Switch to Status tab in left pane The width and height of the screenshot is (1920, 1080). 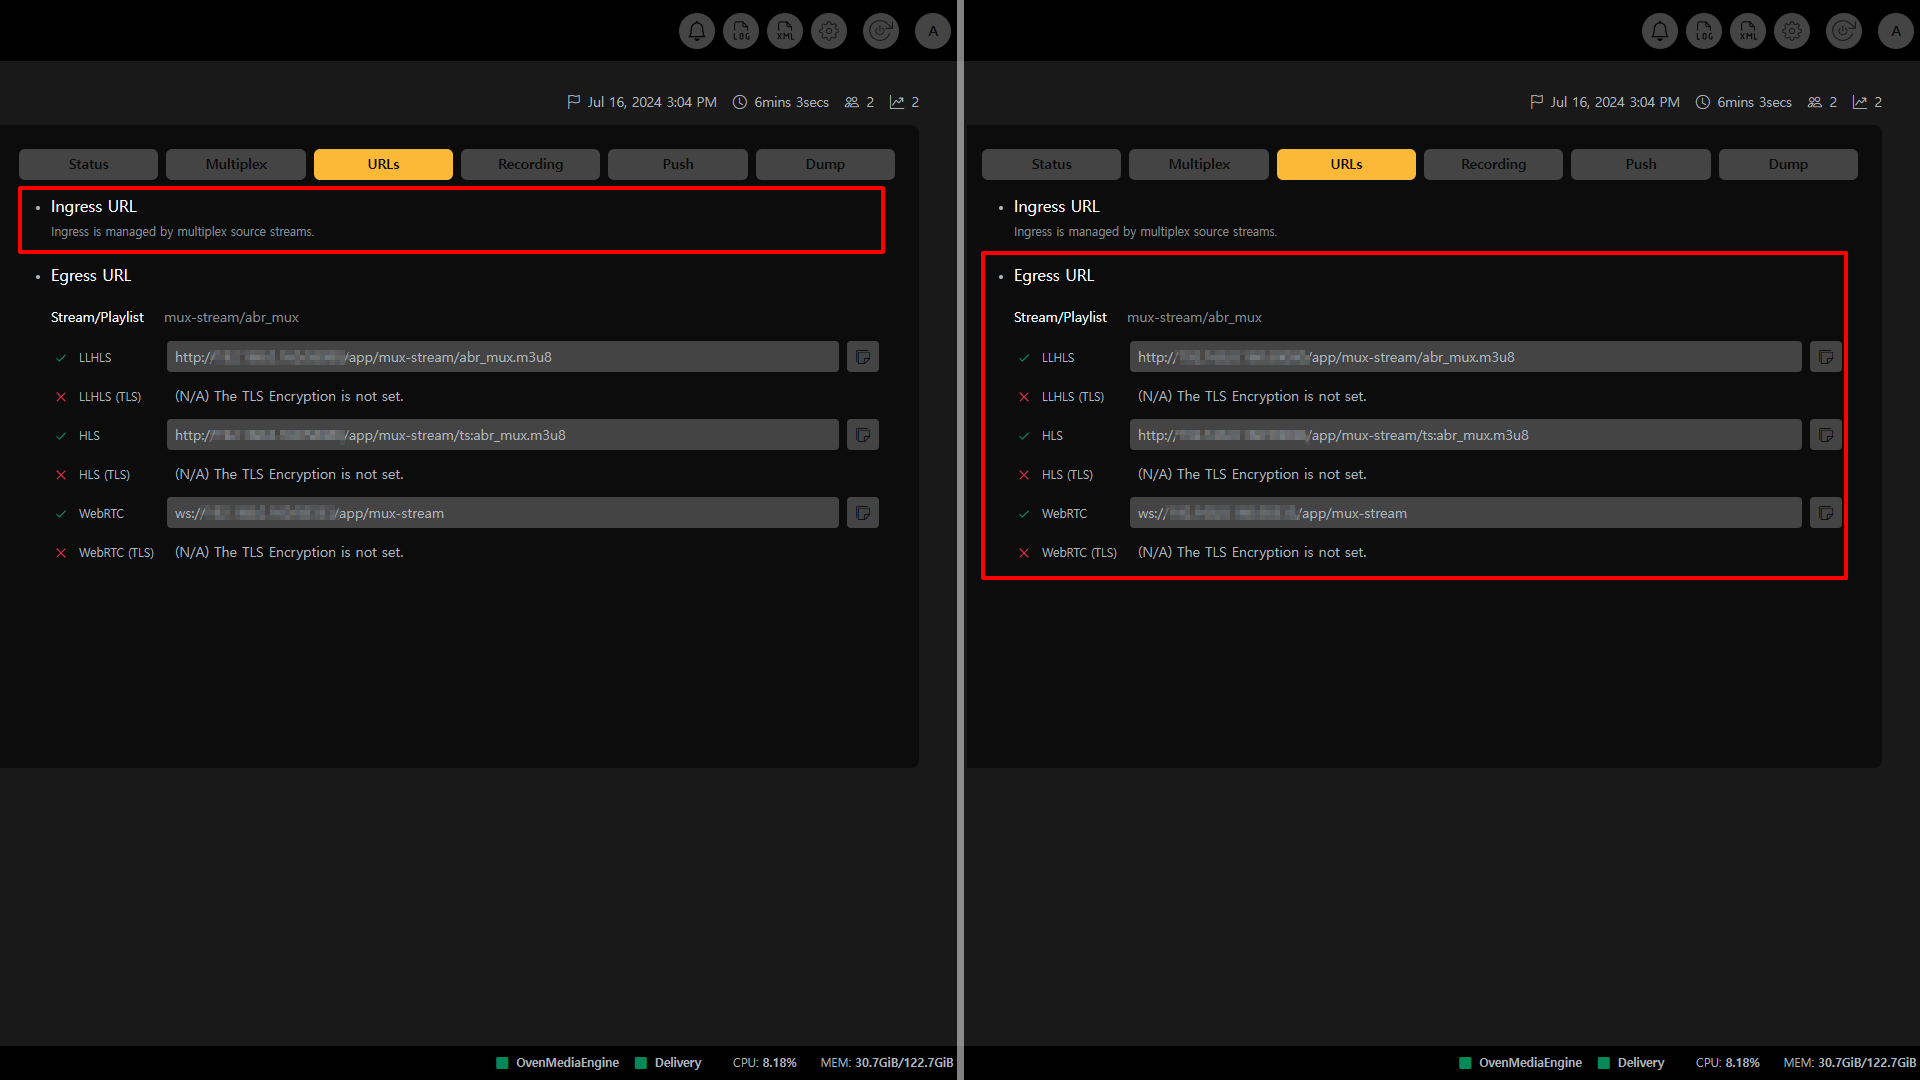[88, 164]
